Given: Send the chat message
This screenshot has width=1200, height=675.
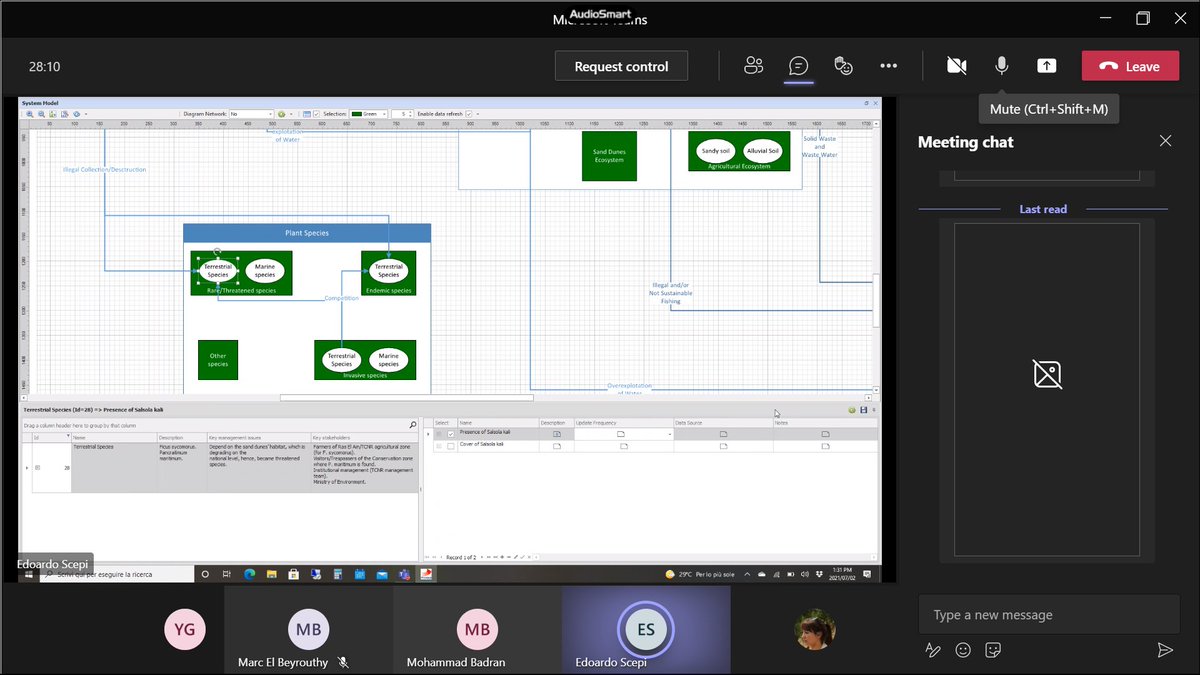Looking at the screenshot, I should [x=1165, y=650].
